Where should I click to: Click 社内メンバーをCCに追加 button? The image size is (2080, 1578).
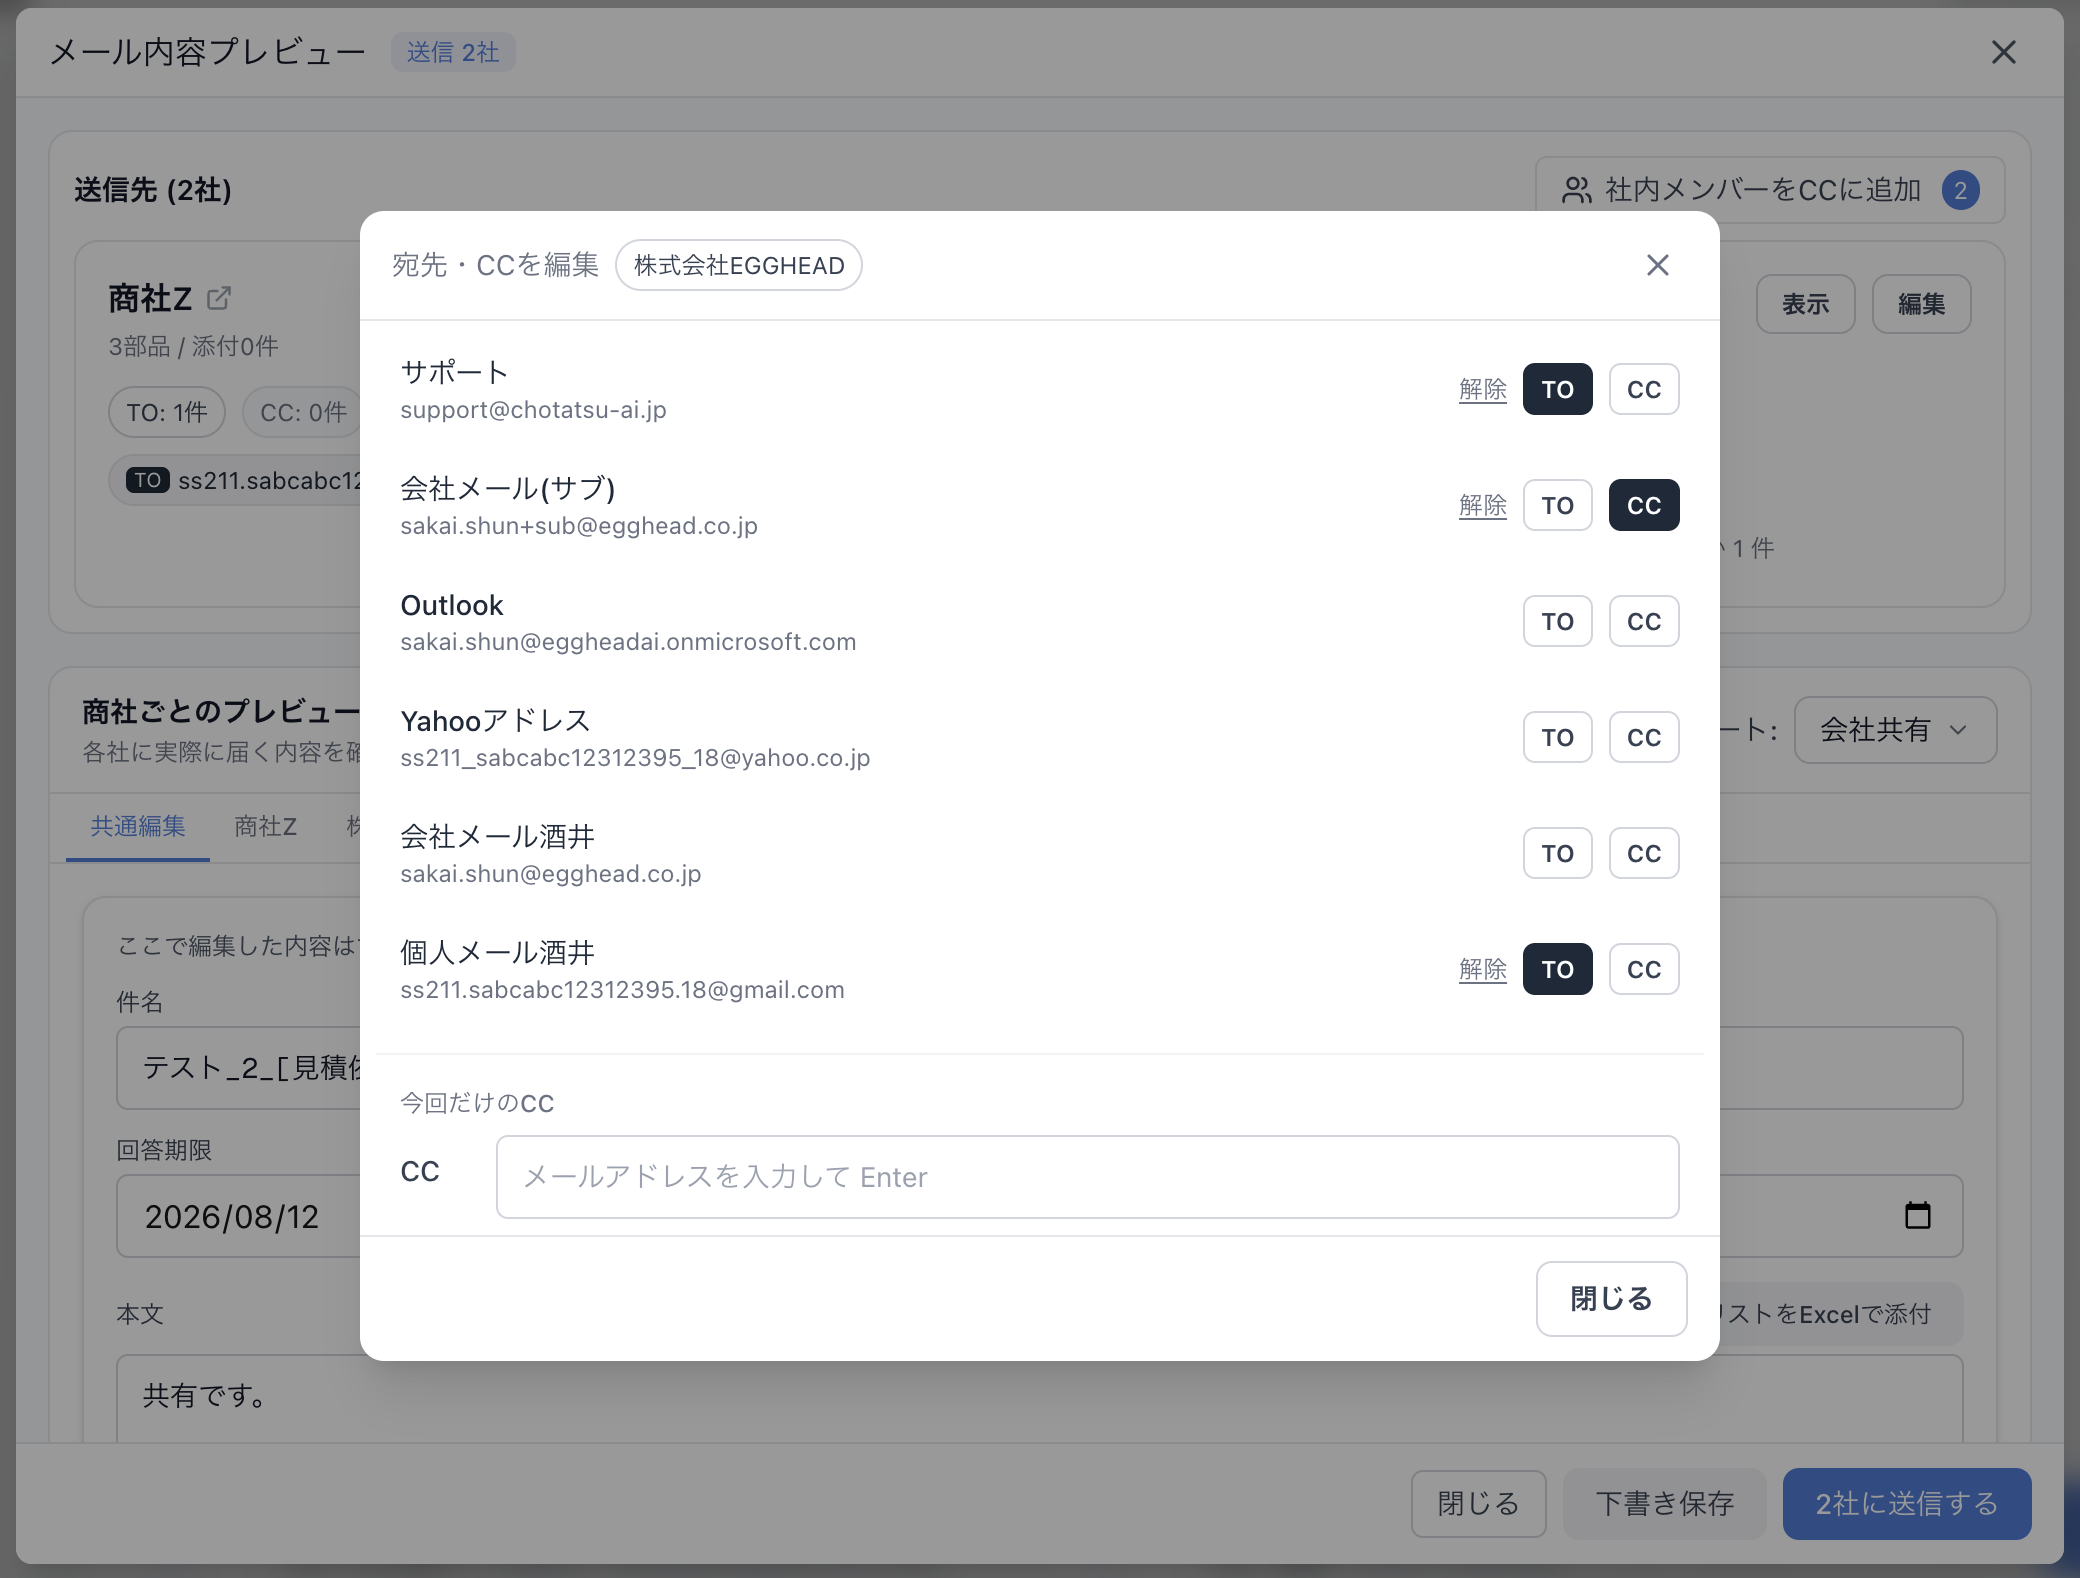tap(1770, 190)
